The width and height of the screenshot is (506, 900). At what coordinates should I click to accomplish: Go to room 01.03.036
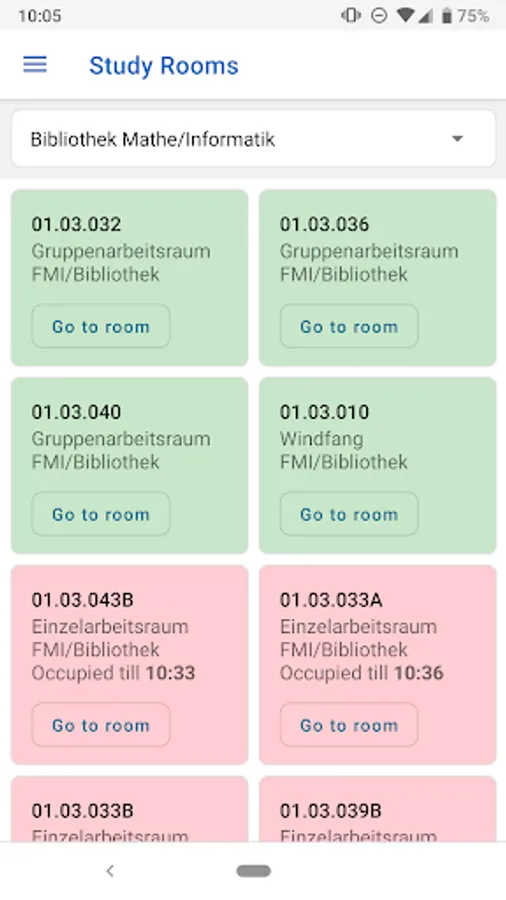(x=349, y=326)
